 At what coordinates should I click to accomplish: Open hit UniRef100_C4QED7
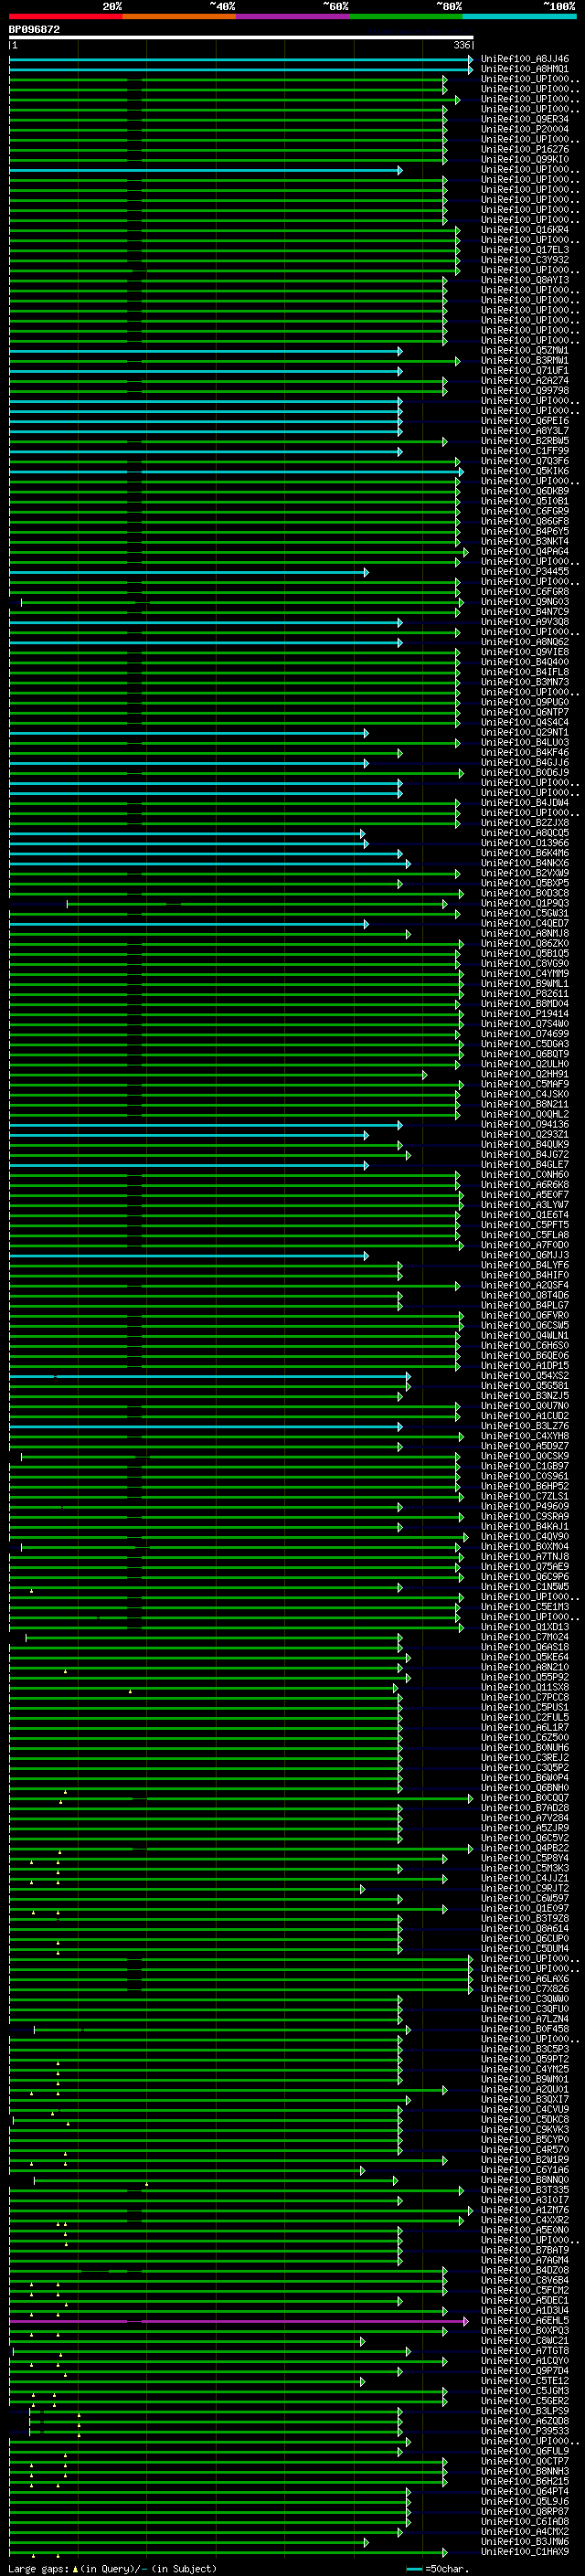pos(524,923)
